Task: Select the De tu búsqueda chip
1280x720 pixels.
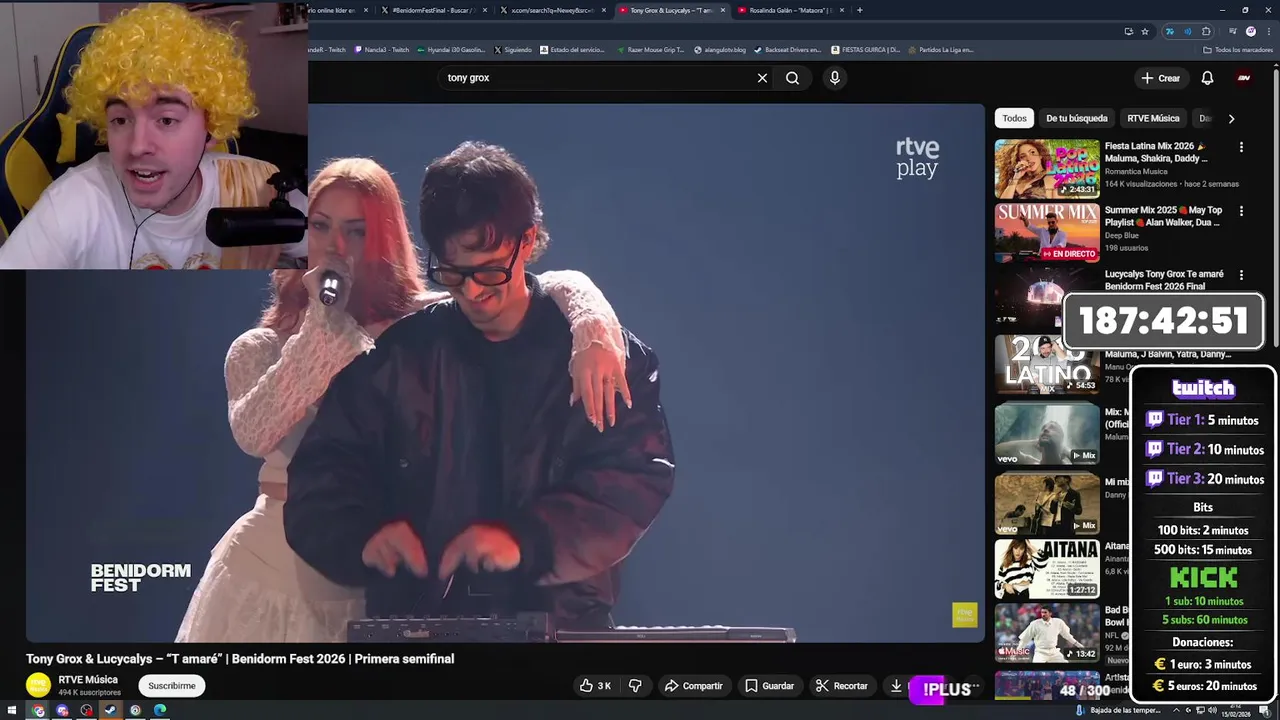Action: pos(1076,118)
